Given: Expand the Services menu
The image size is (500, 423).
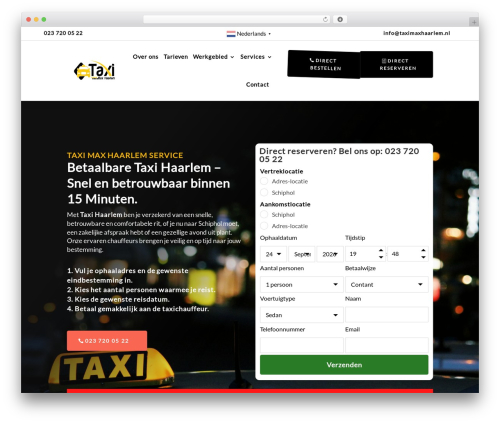Looking at the screenshot, I should click(256, 57).
